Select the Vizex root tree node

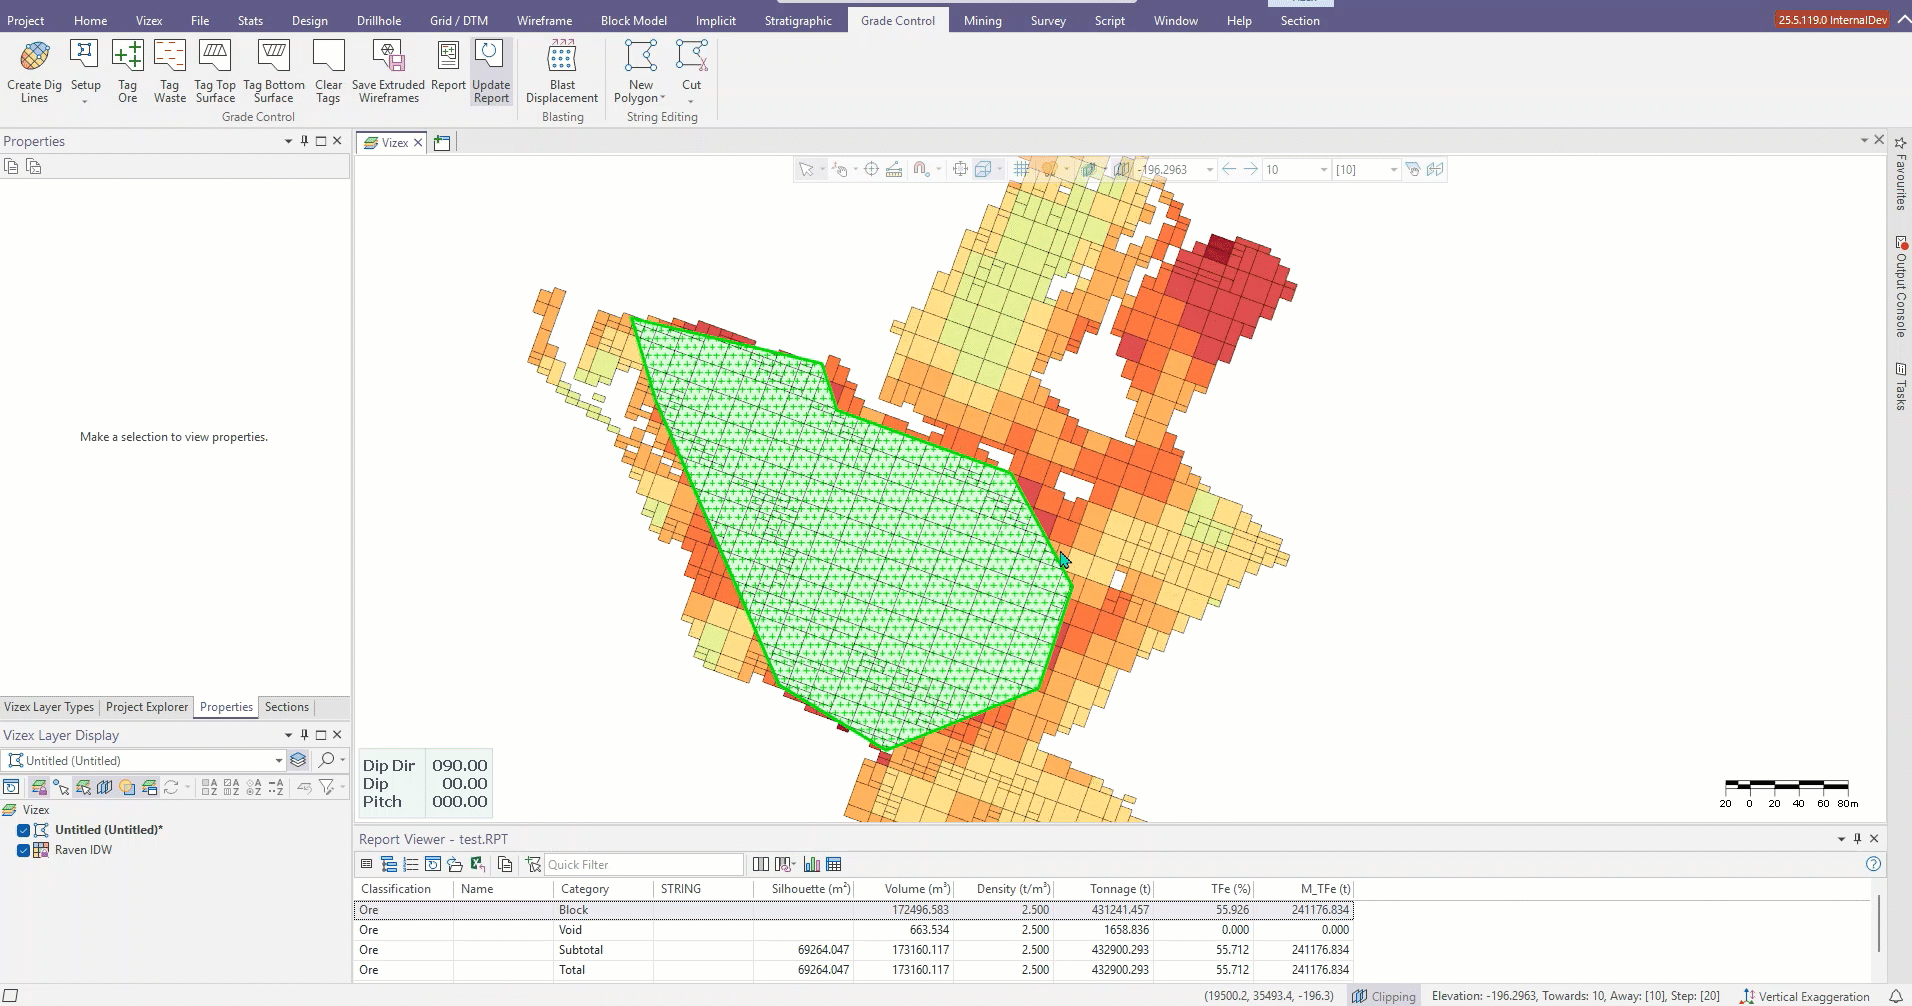(x=36, y=810)
